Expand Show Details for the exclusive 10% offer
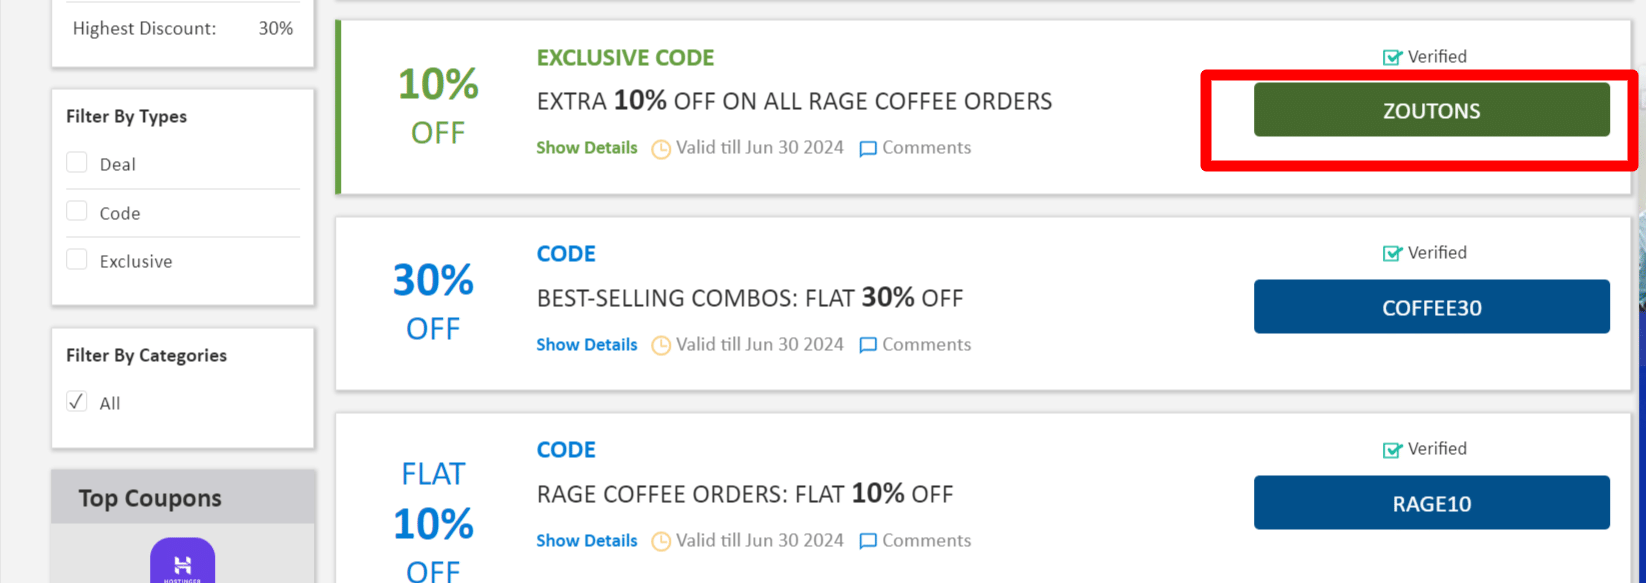Image resolution: width=1646 pixels, height=583 pixels. 586,148
